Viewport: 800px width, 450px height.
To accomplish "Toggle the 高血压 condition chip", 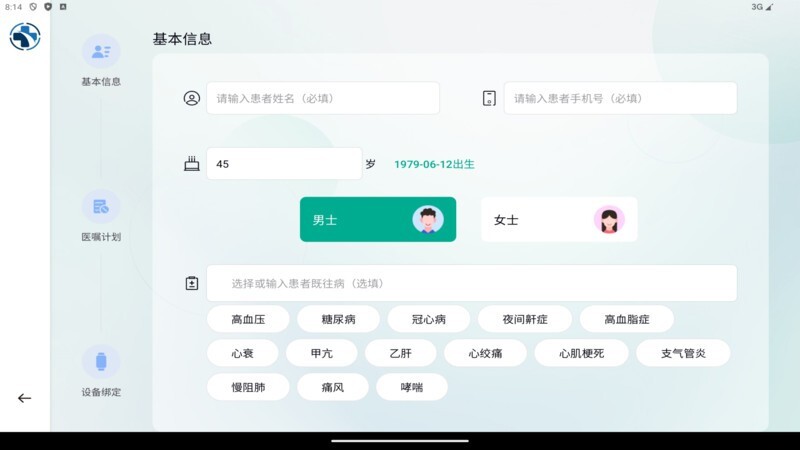I will coord(248,319).
